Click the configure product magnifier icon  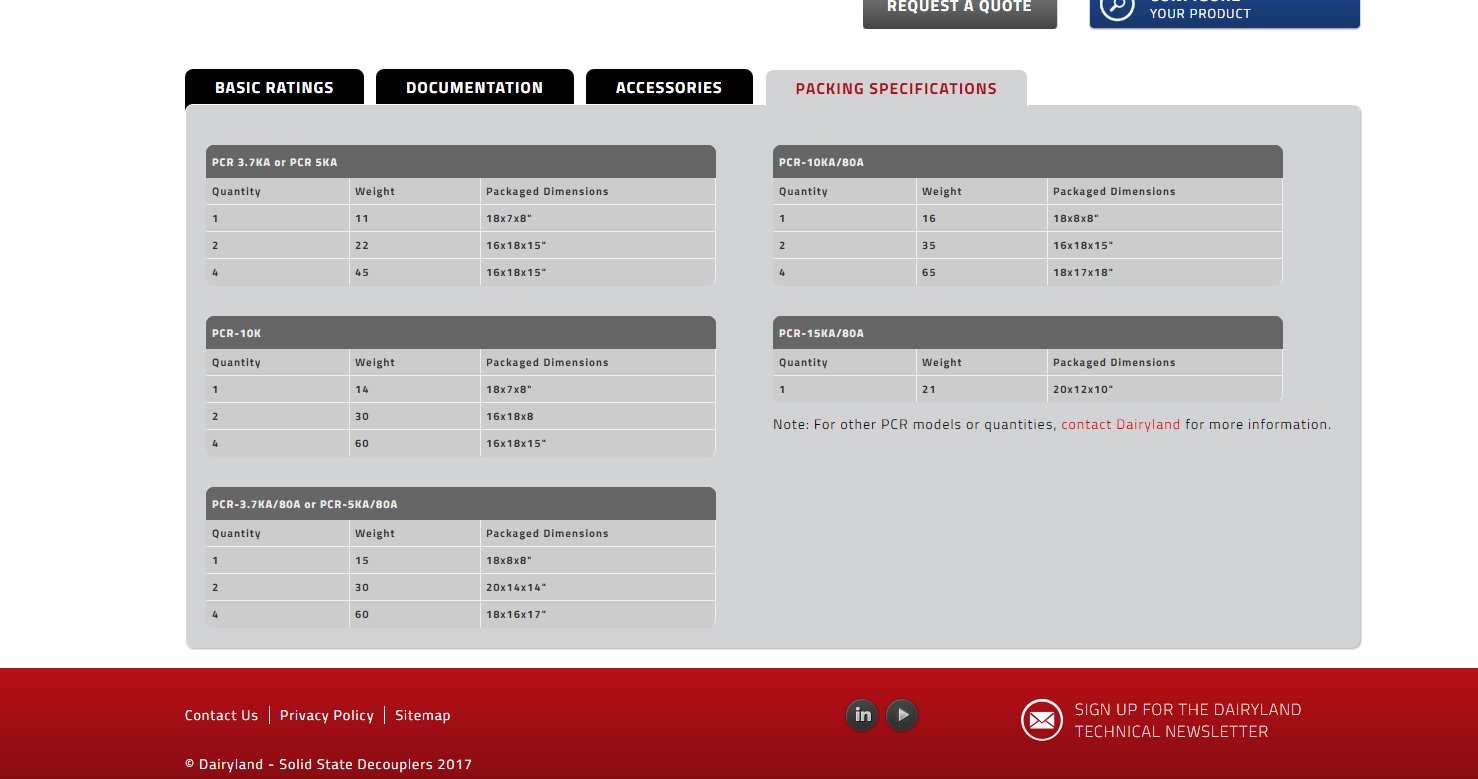tap(1117, 6)
